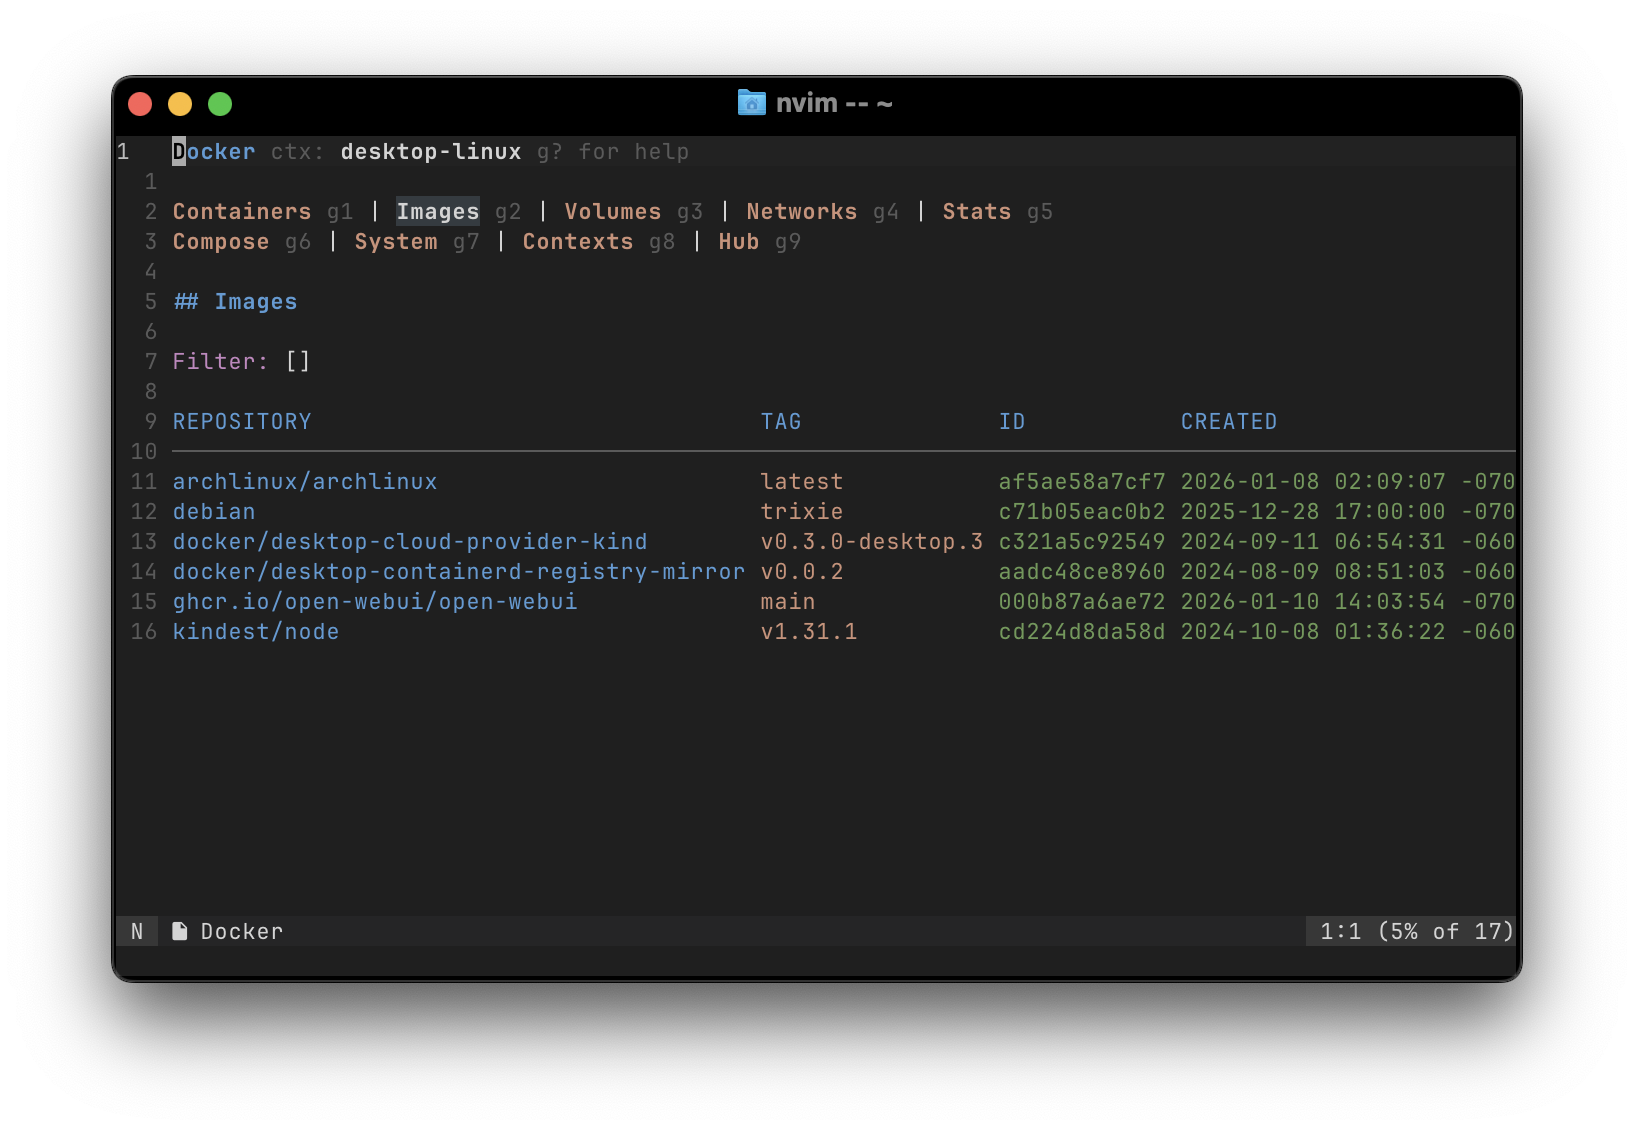The image size is (1634, 1130).
Task: Click the '## Images' heading
Action: [x=235, y=302]
